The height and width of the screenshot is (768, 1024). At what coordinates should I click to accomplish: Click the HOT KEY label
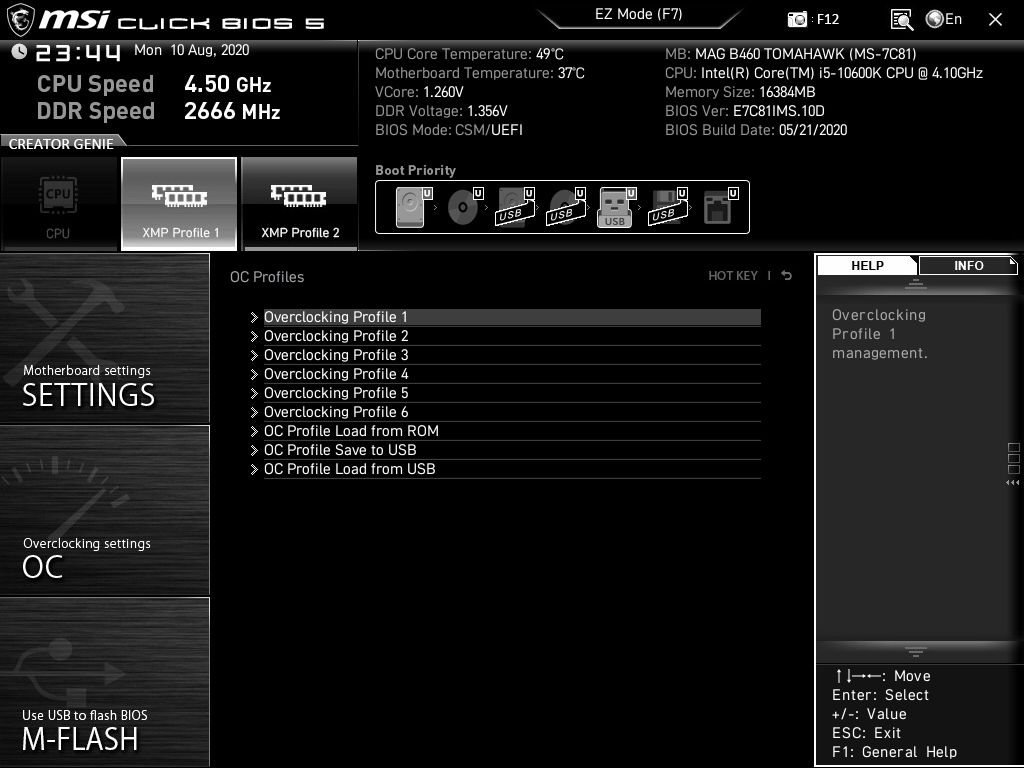(x=733, y=276)
